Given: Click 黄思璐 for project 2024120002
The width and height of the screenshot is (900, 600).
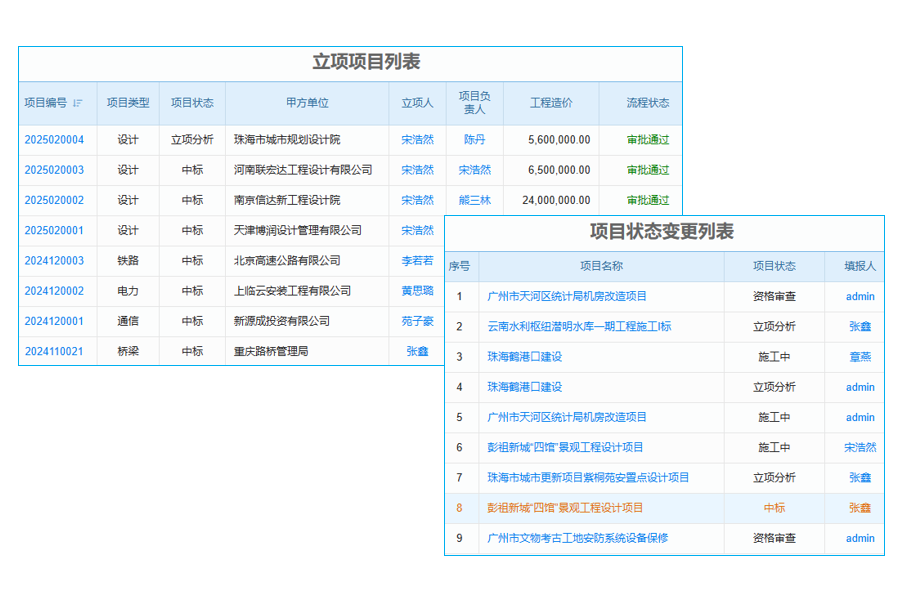Looking at the screenshot, I should point(417,291).
